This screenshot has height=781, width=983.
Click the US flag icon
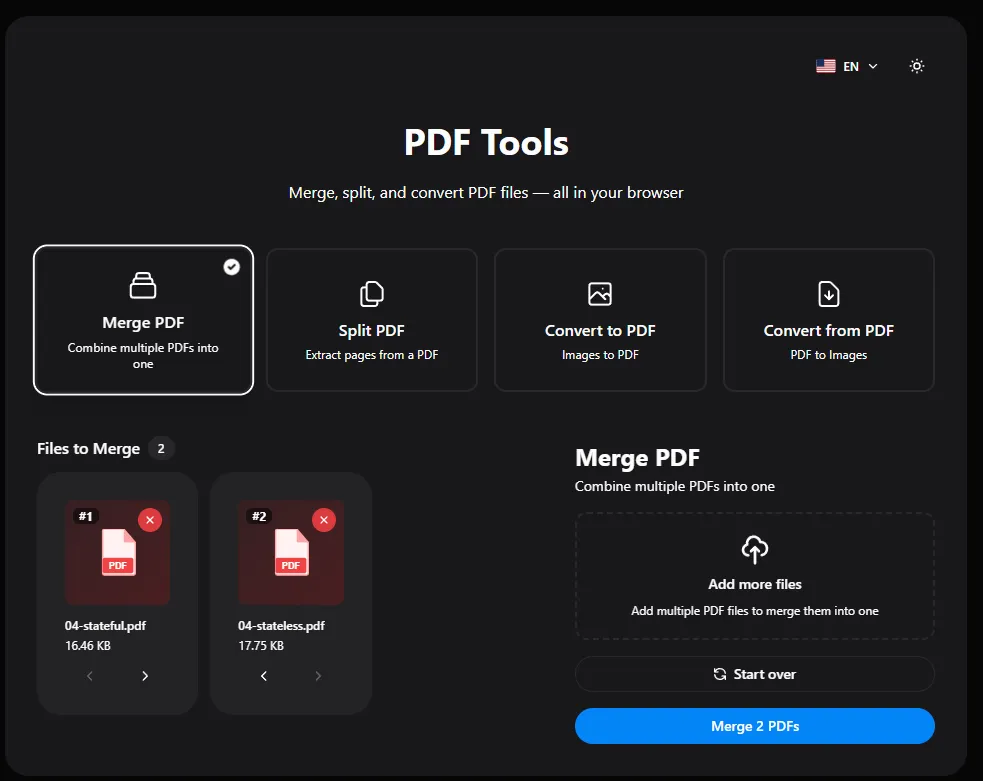(824, 66)
